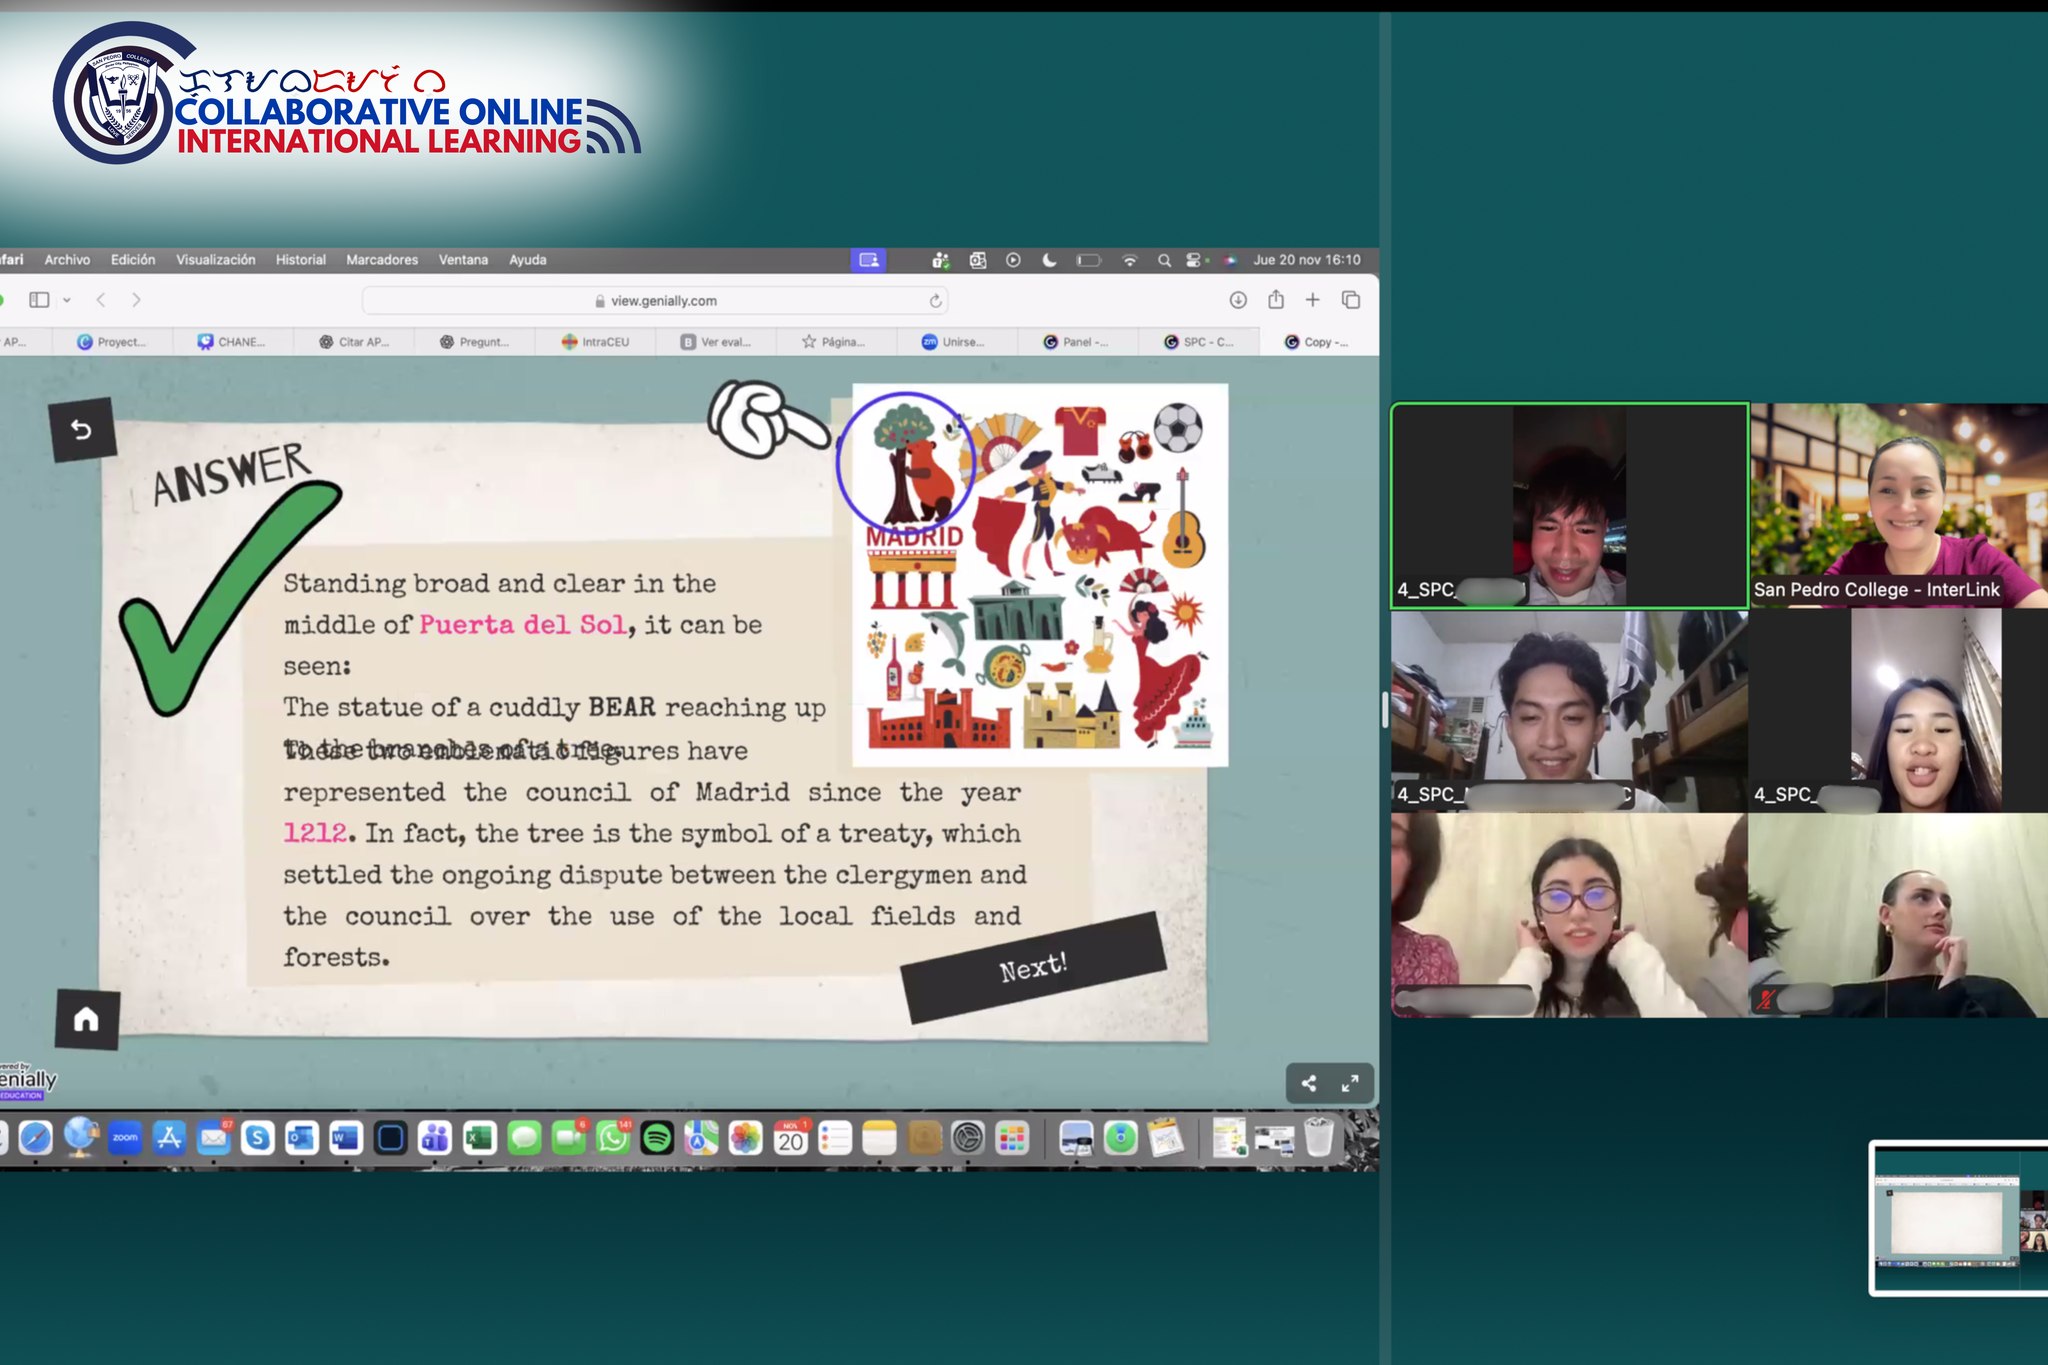Open WhatsApp from the dock

tap(613, 1138)
